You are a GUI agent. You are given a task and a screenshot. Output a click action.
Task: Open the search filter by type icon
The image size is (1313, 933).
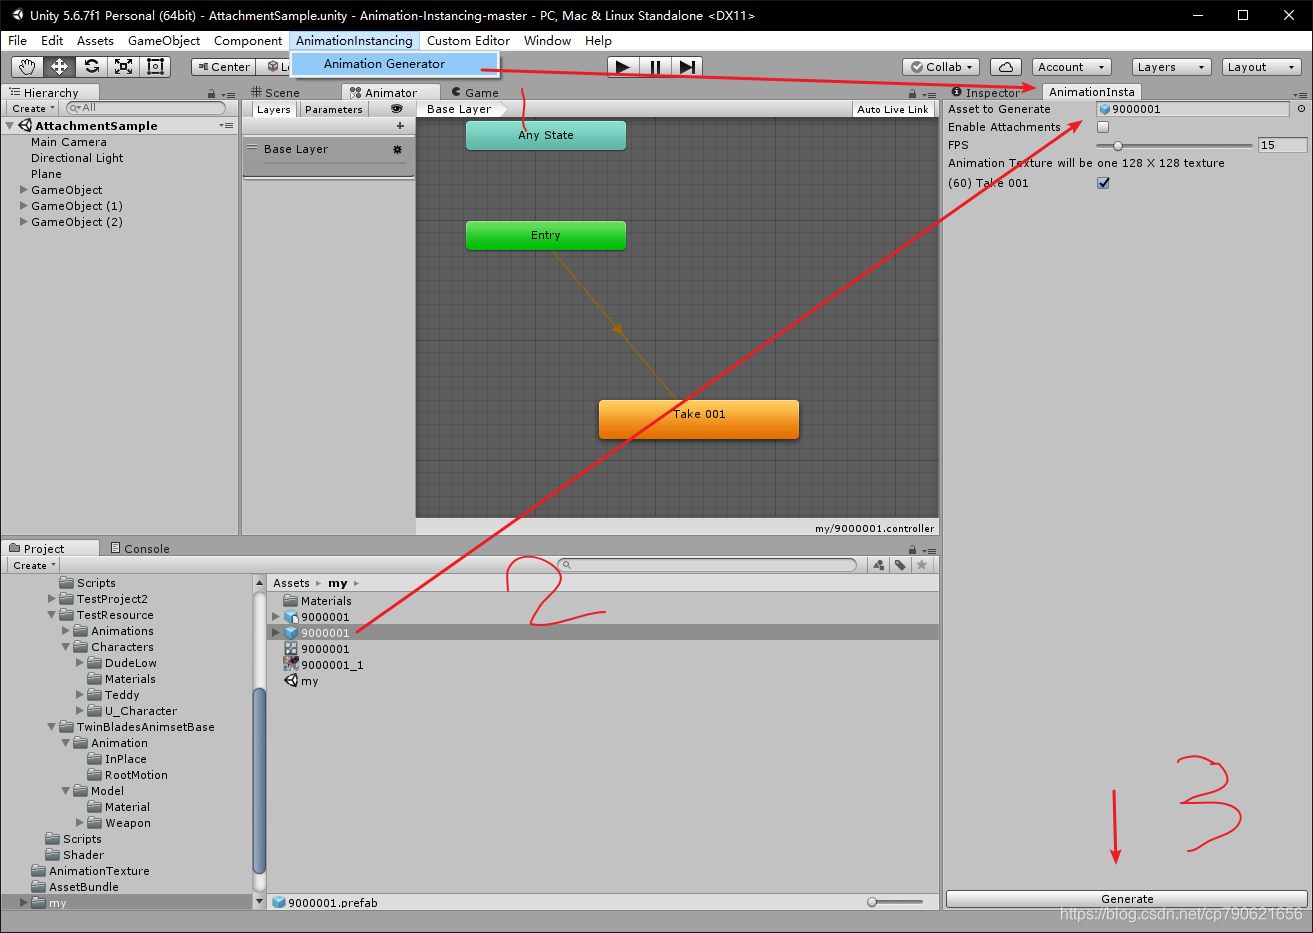click(x=878, y=565)
